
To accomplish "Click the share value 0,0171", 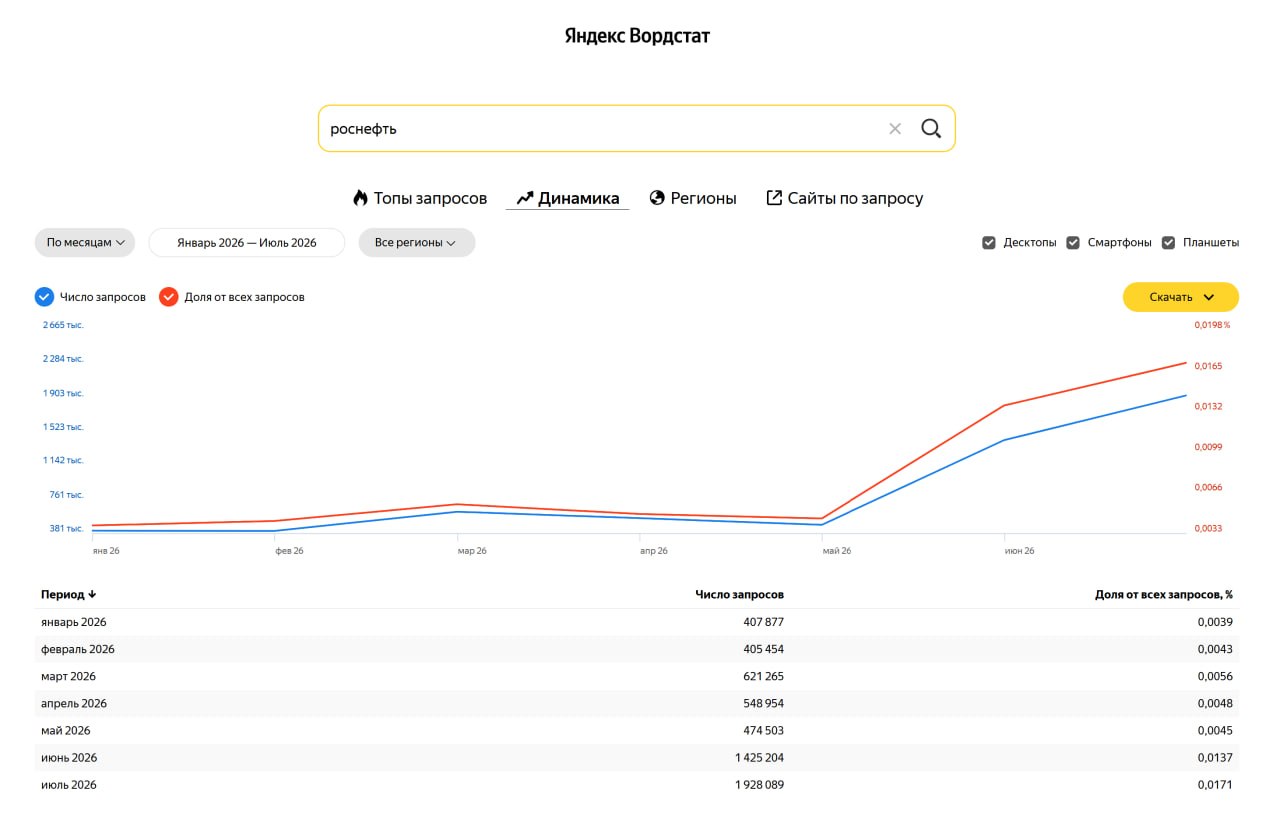I will click(1215, 785).
